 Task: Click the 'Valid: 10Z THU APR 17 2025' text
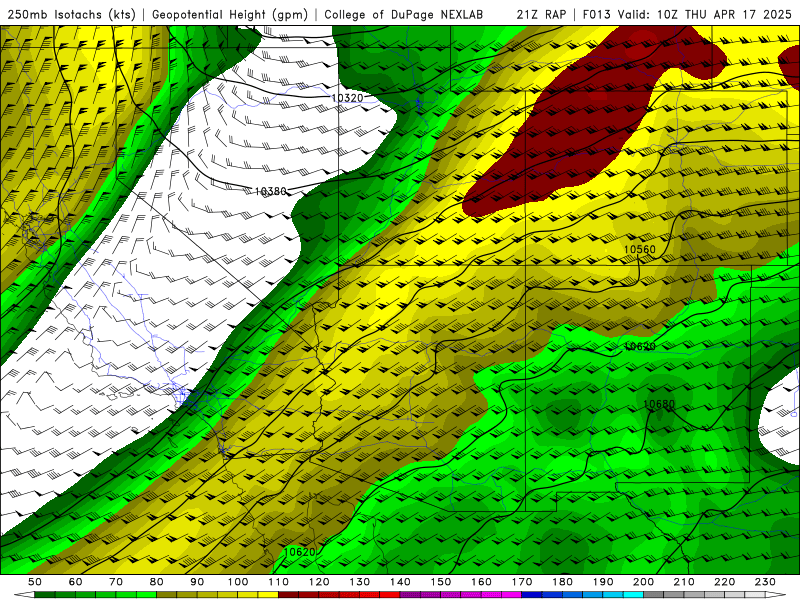point(705,15)
